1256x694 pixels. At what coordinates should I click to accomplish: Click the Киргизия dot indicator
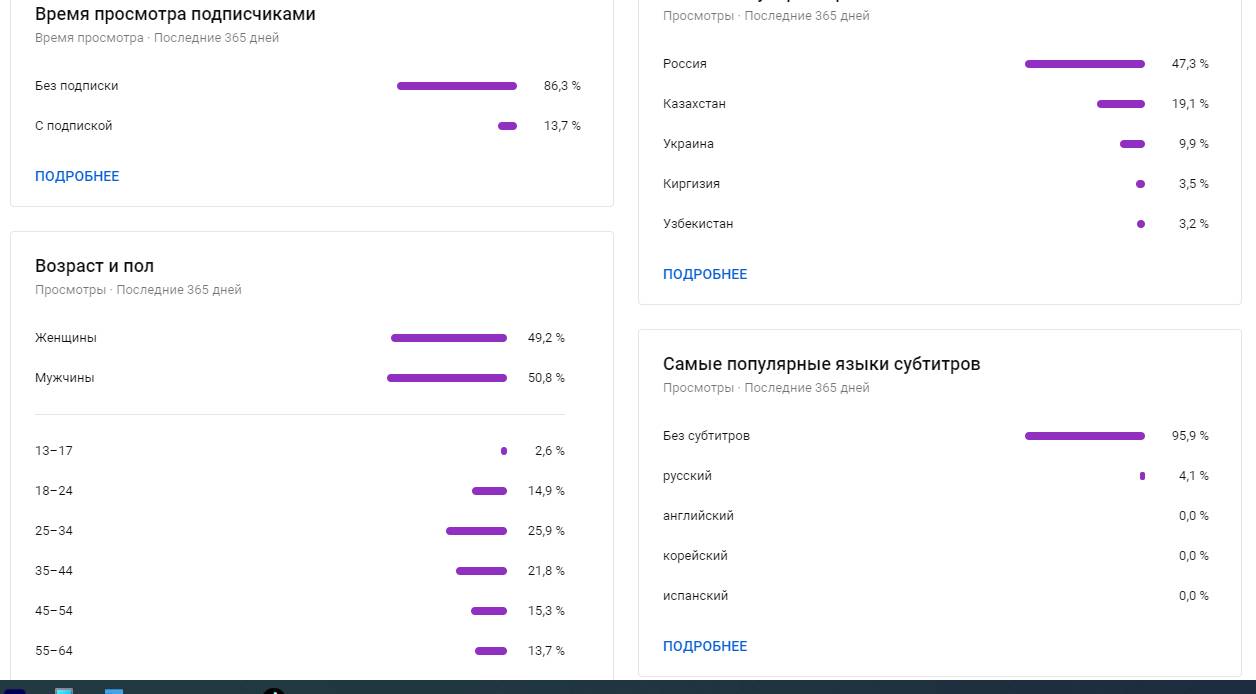coord(1140,184)
